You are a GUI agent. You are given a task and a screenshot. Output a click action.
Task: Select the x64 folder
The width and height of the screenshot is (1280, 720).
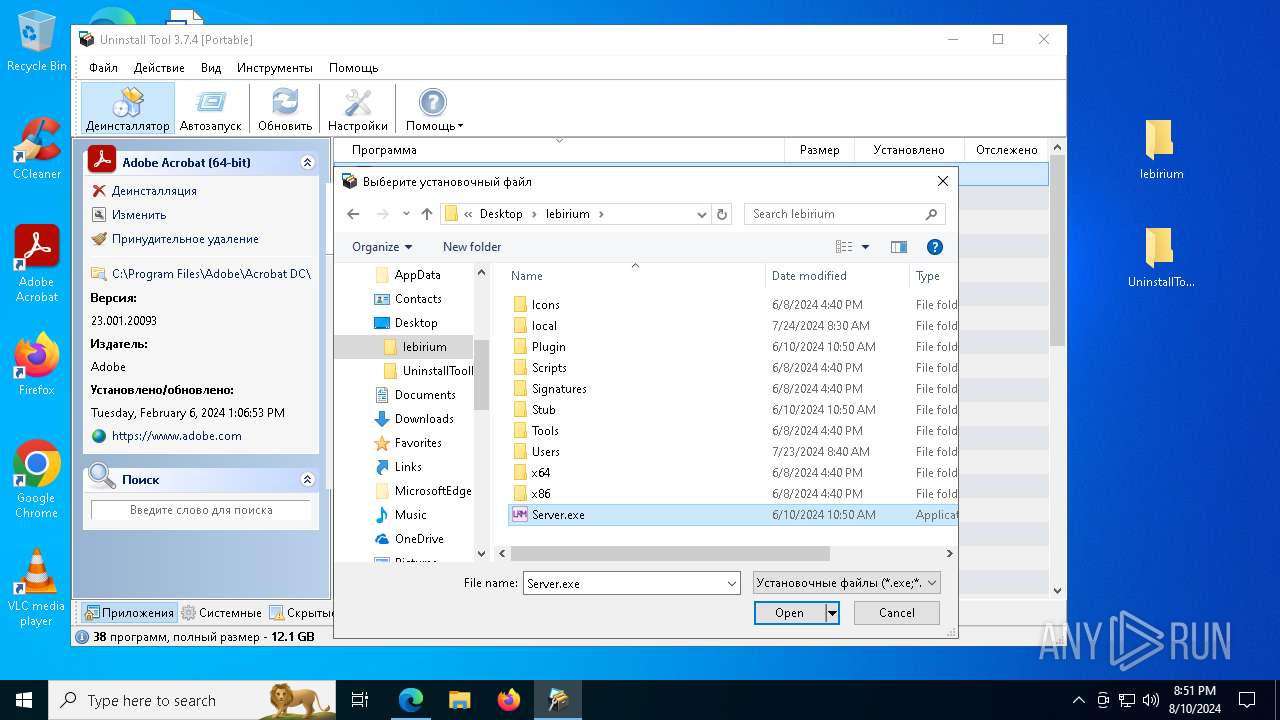click(540, 473)
